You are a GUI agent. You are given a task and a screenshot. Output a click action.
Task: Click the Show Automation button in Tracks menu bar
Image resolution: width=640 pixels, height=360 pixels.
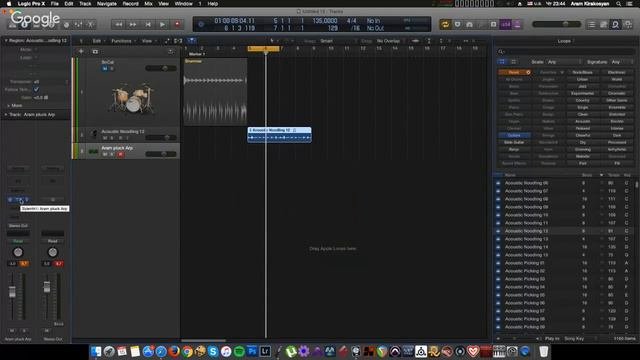(167, 41)
